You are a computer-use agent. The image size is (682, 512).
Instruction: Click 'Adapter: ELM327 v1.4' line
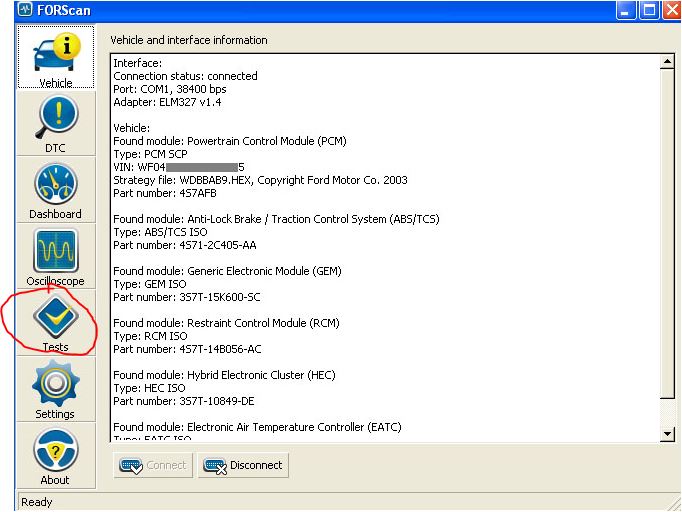tap(167, 102)
